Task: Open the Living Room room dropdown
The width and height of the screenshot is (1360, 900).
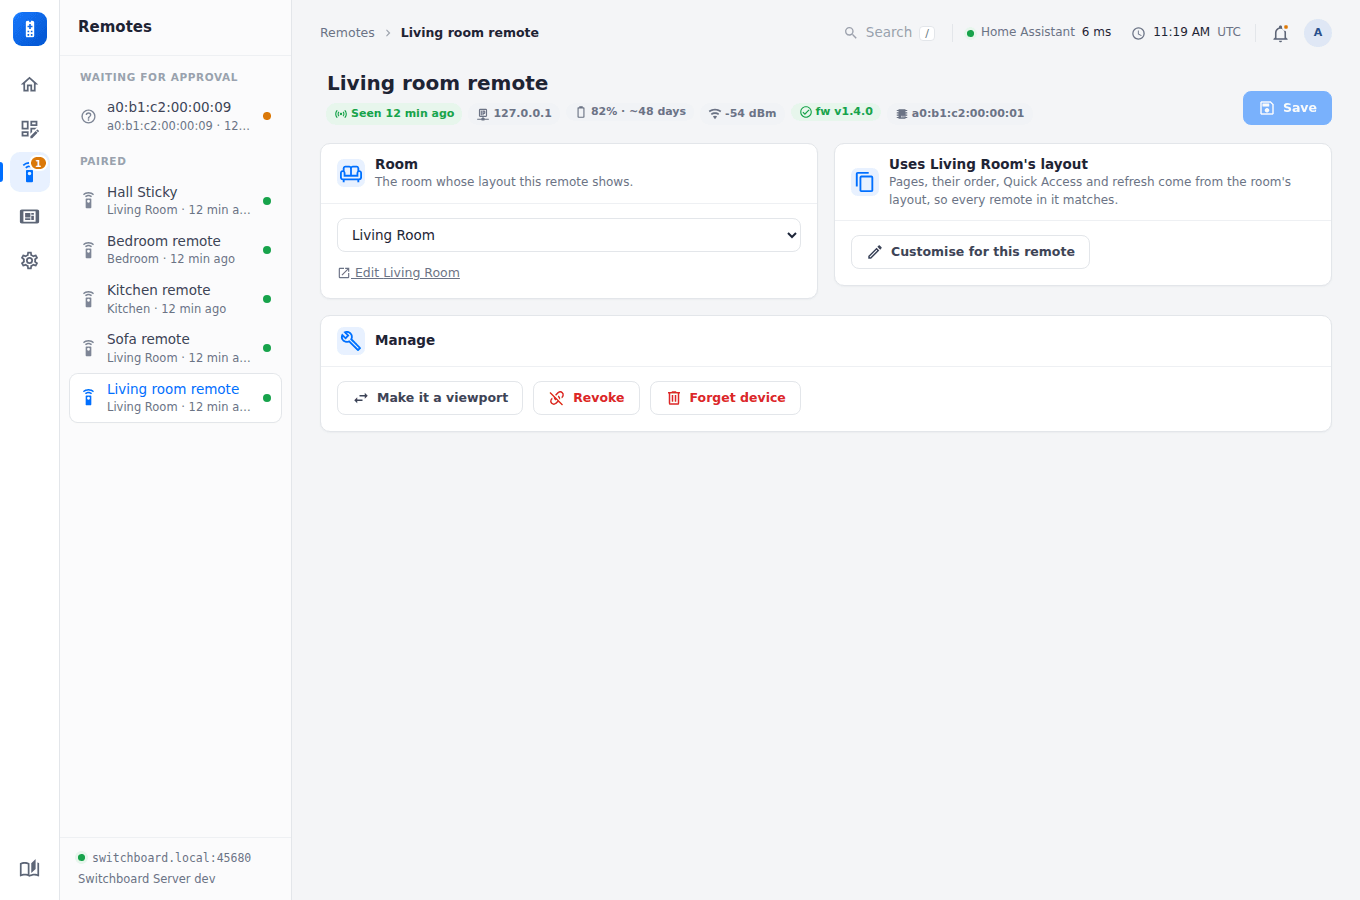Action: 569,235
